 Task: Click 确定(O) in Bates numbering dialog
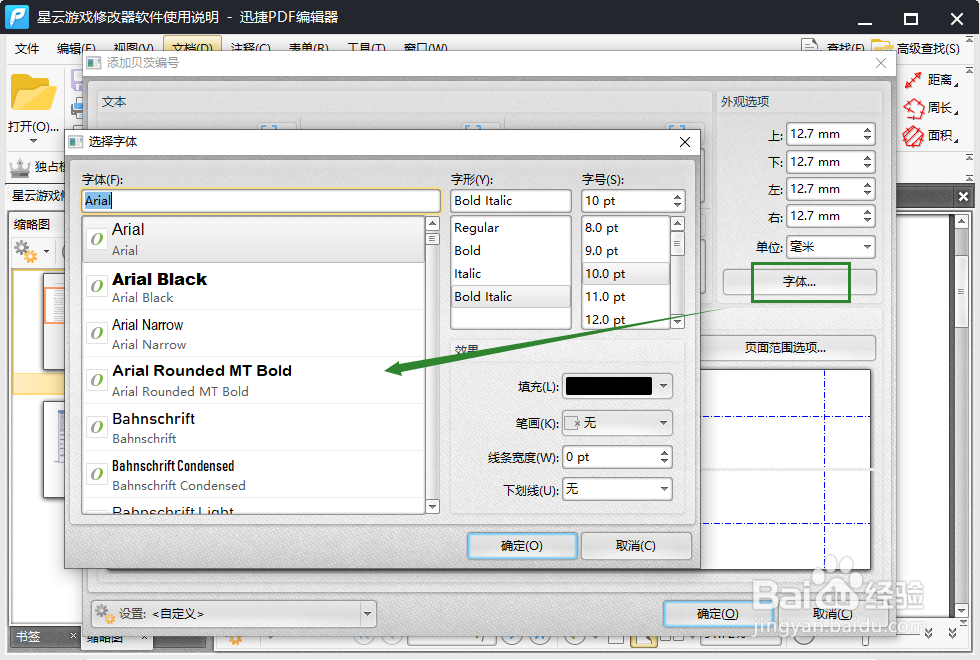click(718, 614)
